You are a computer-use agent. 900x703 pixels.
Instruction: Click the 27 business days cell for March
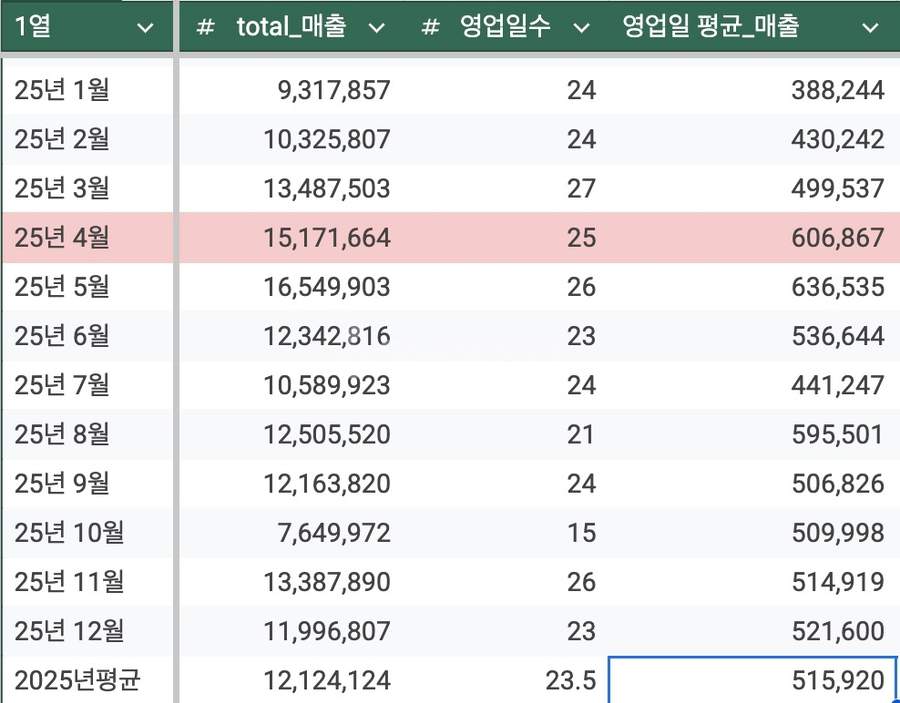click(x=580, y=189)
